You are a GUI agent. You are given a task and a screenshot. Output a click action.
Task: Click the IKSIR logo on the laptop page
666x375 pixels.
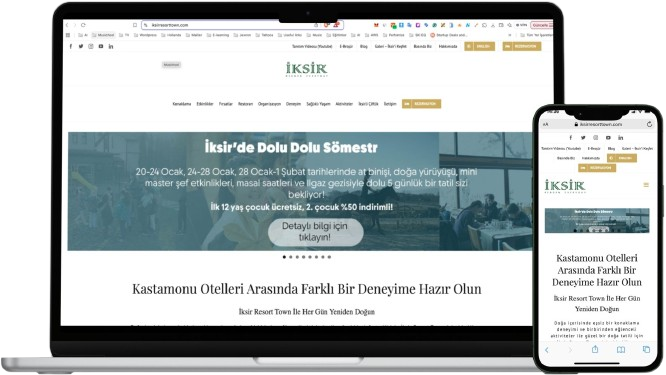coord(306,69)
